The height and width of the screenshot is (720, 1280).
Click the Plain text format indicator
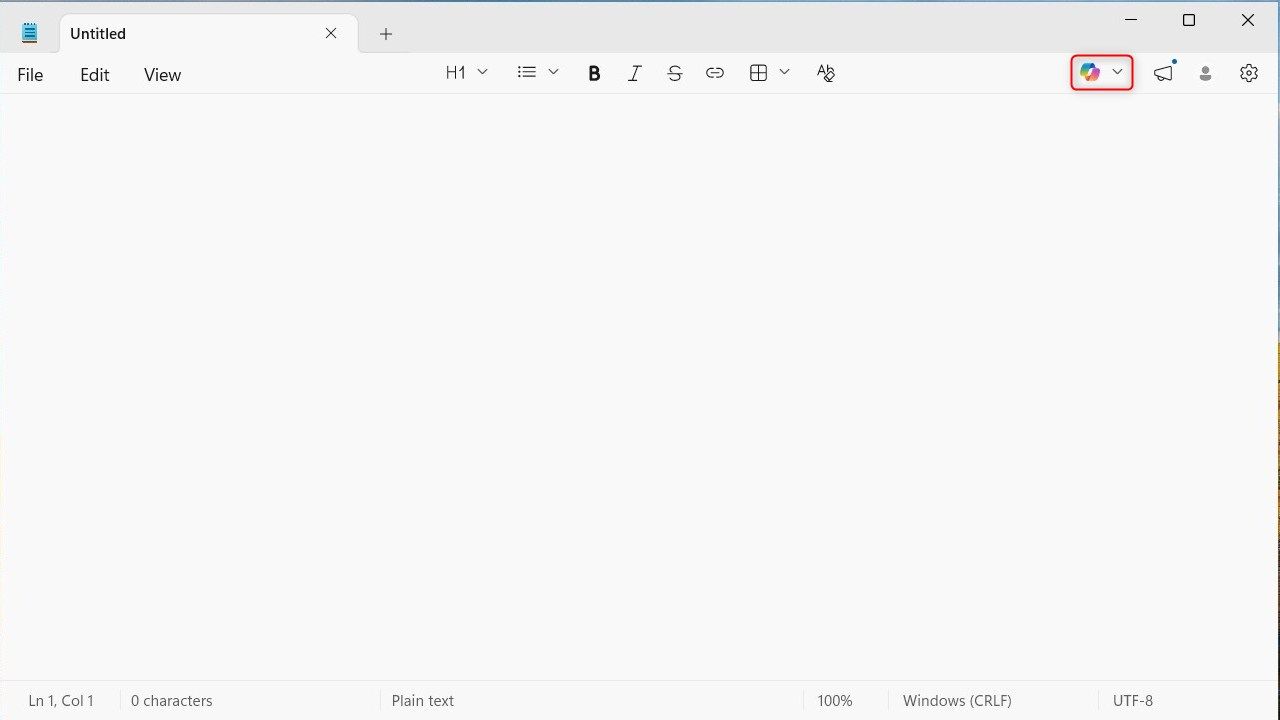pos(423,701)
